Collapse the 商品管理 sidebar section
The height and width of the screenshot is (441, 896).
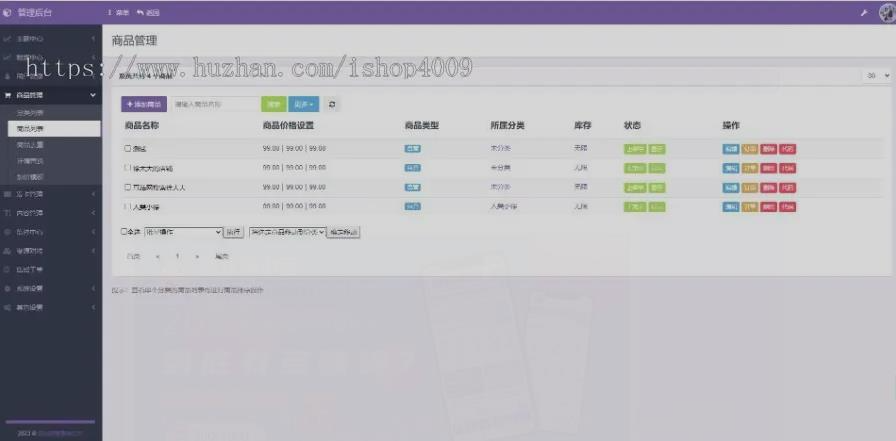pyautogui.click(x=51, y=95)
